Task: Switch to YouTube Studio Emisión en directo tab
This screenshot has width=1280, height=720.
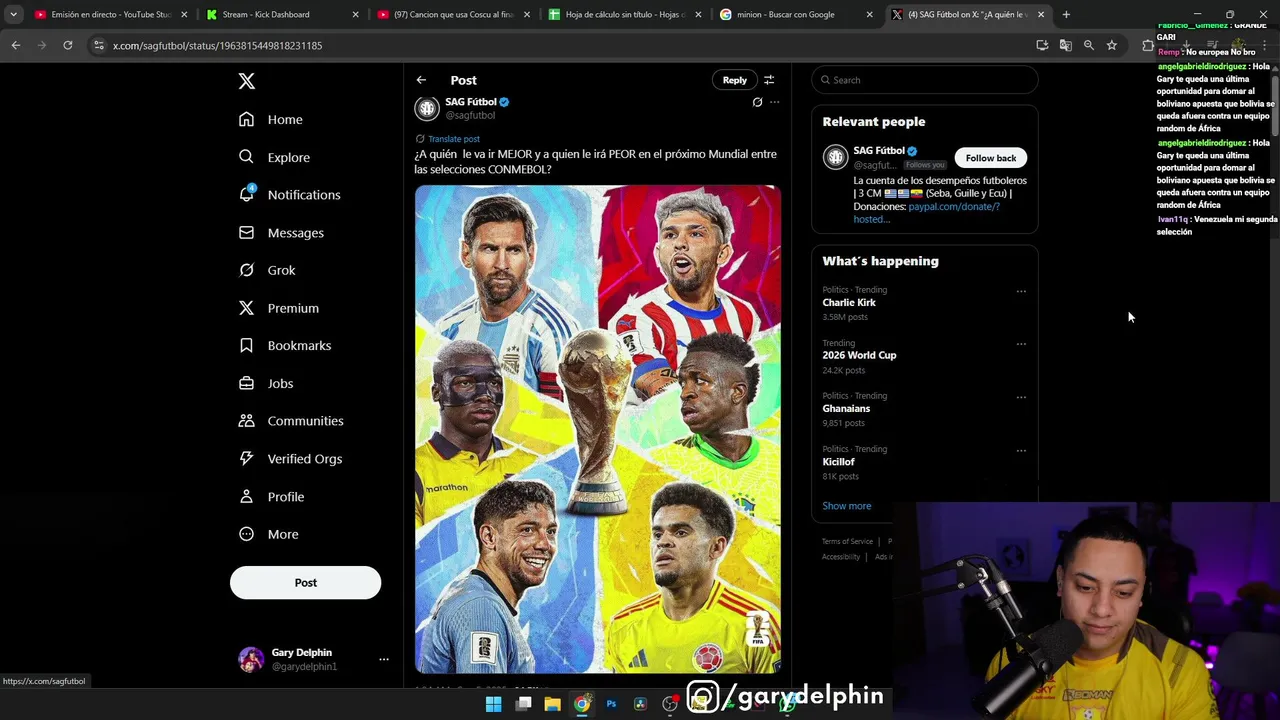Action: click(111, 15)
